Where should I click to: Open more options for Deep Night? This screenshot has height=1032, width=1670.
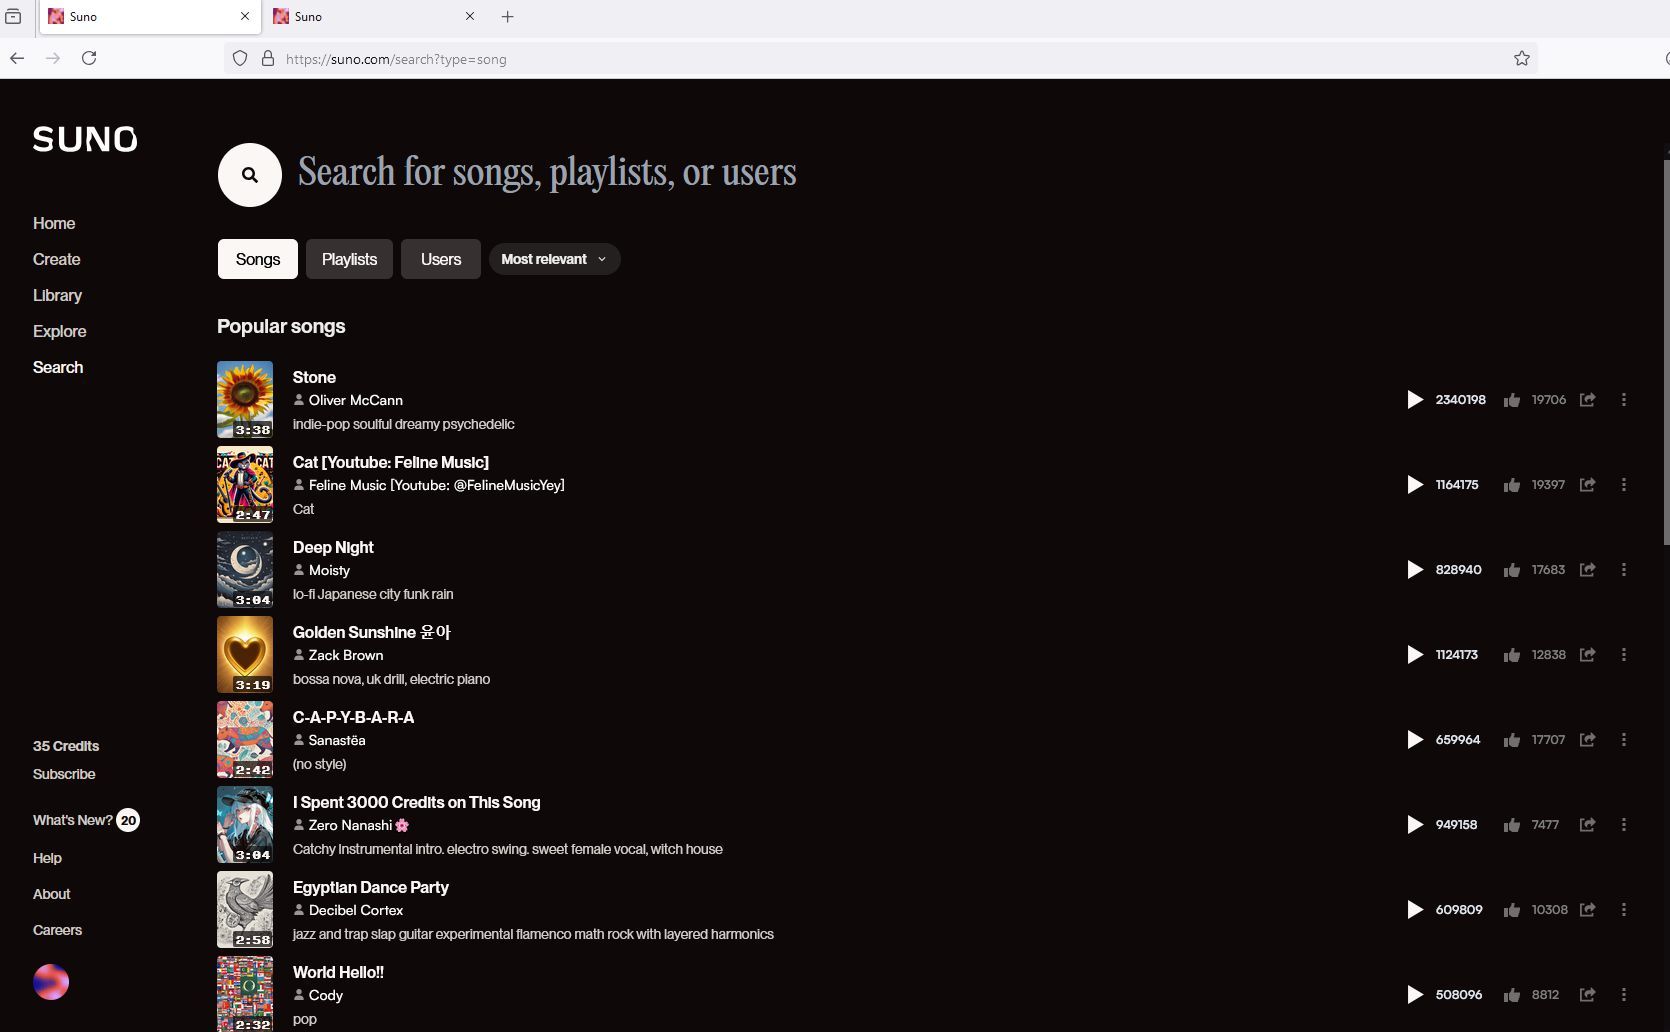[1624, 570]
